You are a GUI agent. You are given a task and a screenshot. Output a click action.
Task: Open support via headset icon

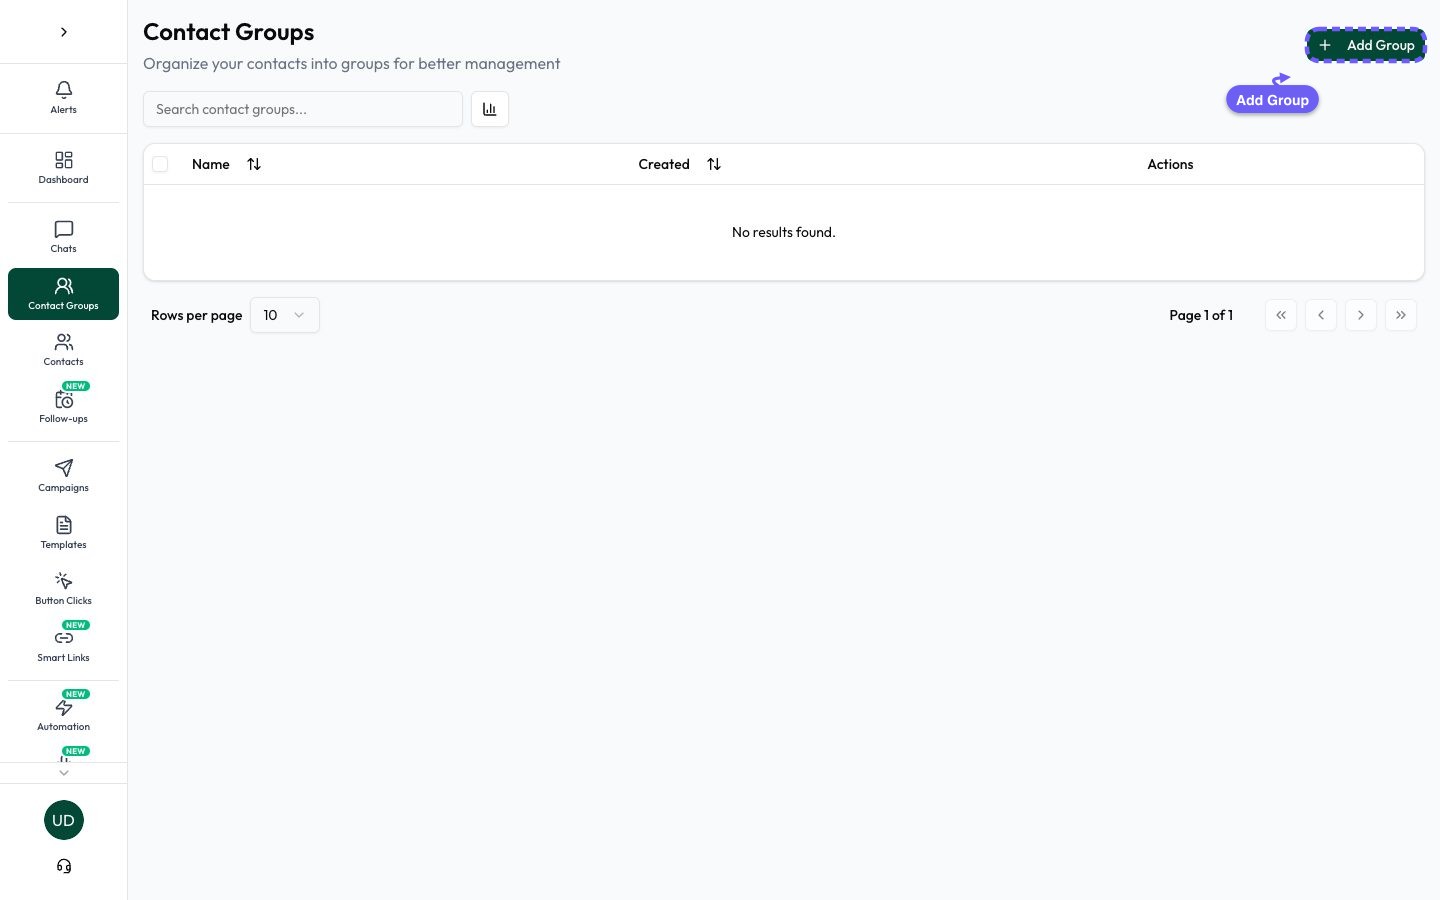pyautogui.click(x=64, y=866)
